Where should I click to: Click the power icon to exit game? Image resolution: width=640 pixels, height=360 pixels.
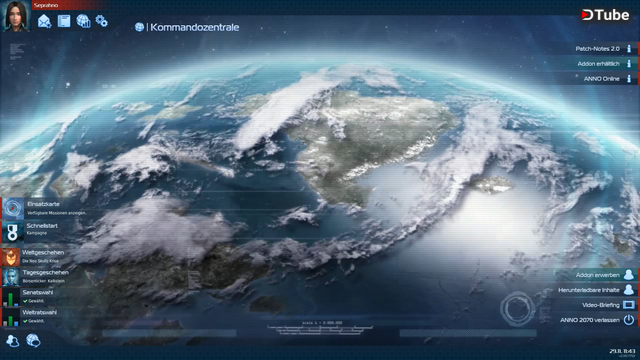[629, 320]
